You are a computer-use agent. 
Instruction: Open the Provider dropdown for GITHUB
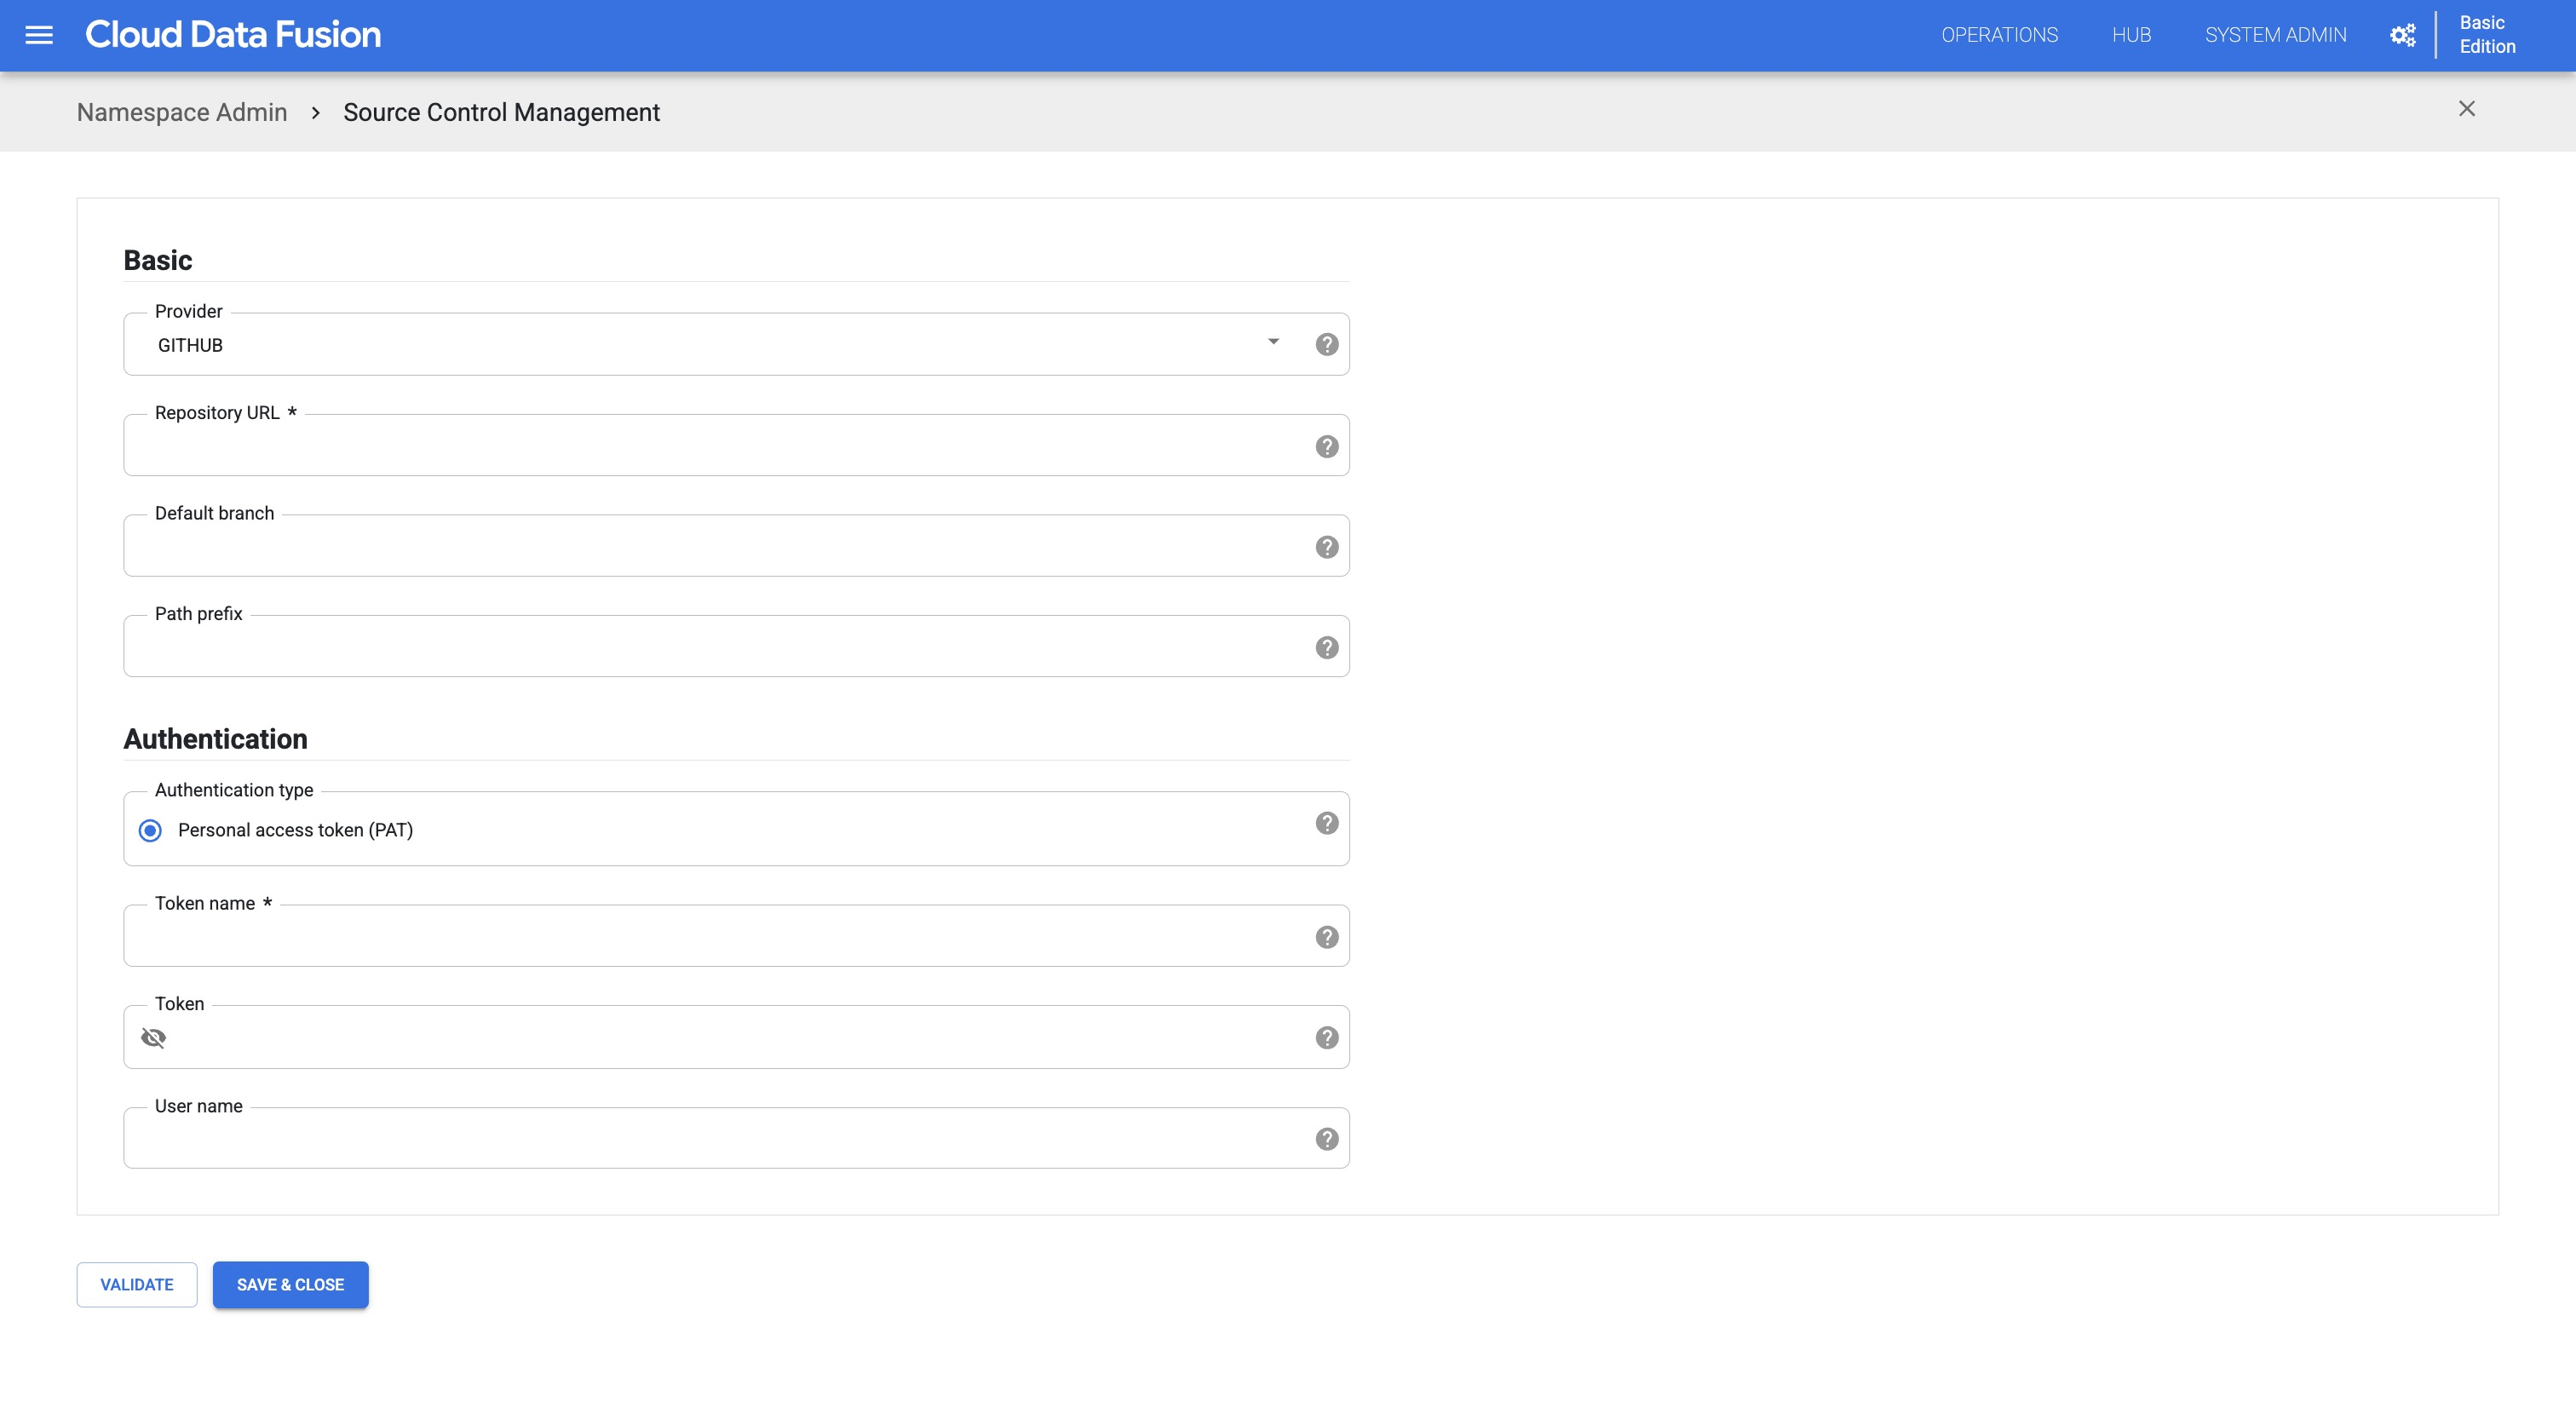click(x=1273, y=343)
